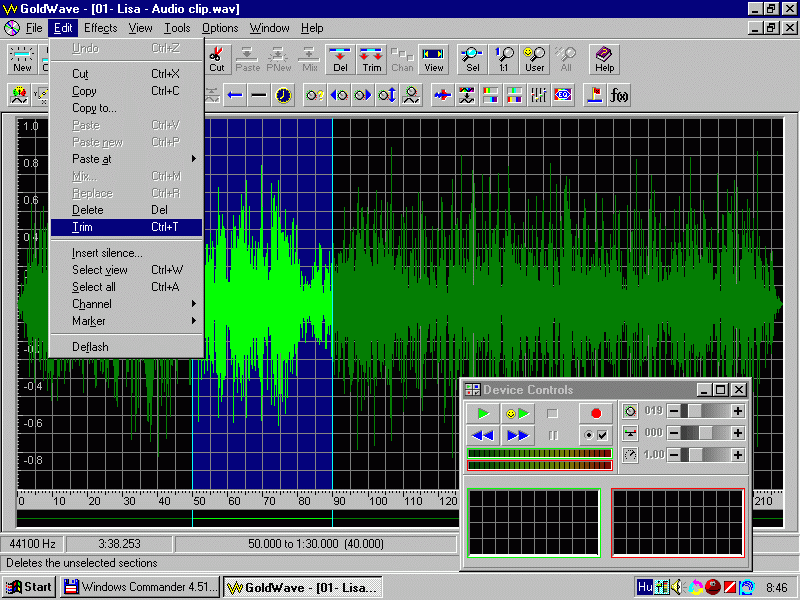The width and height of the screenshot is (800, 600).
Task: Select Copy to... menu entry
Action: click(x=127, y=108)
